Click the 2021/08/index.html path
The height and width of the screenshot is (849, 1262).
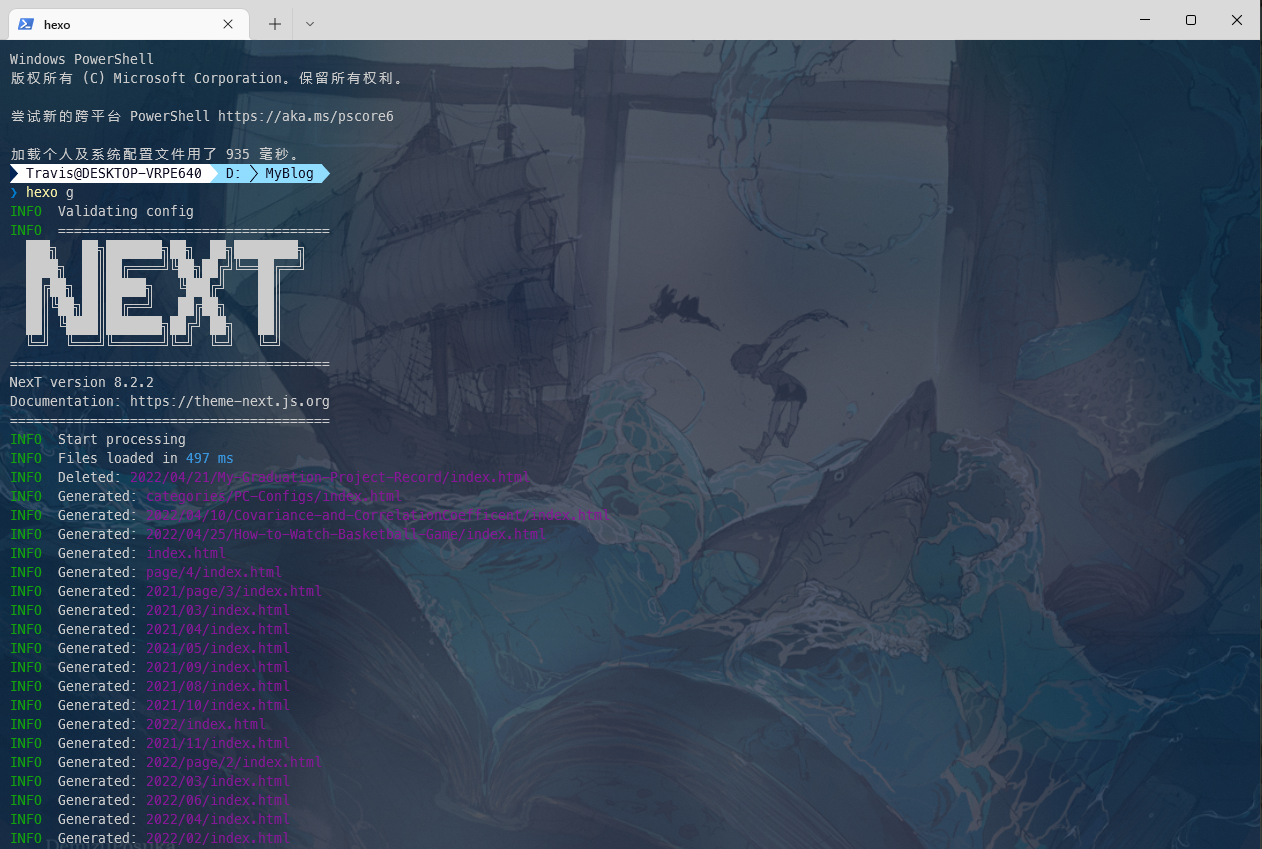(218, 686)
